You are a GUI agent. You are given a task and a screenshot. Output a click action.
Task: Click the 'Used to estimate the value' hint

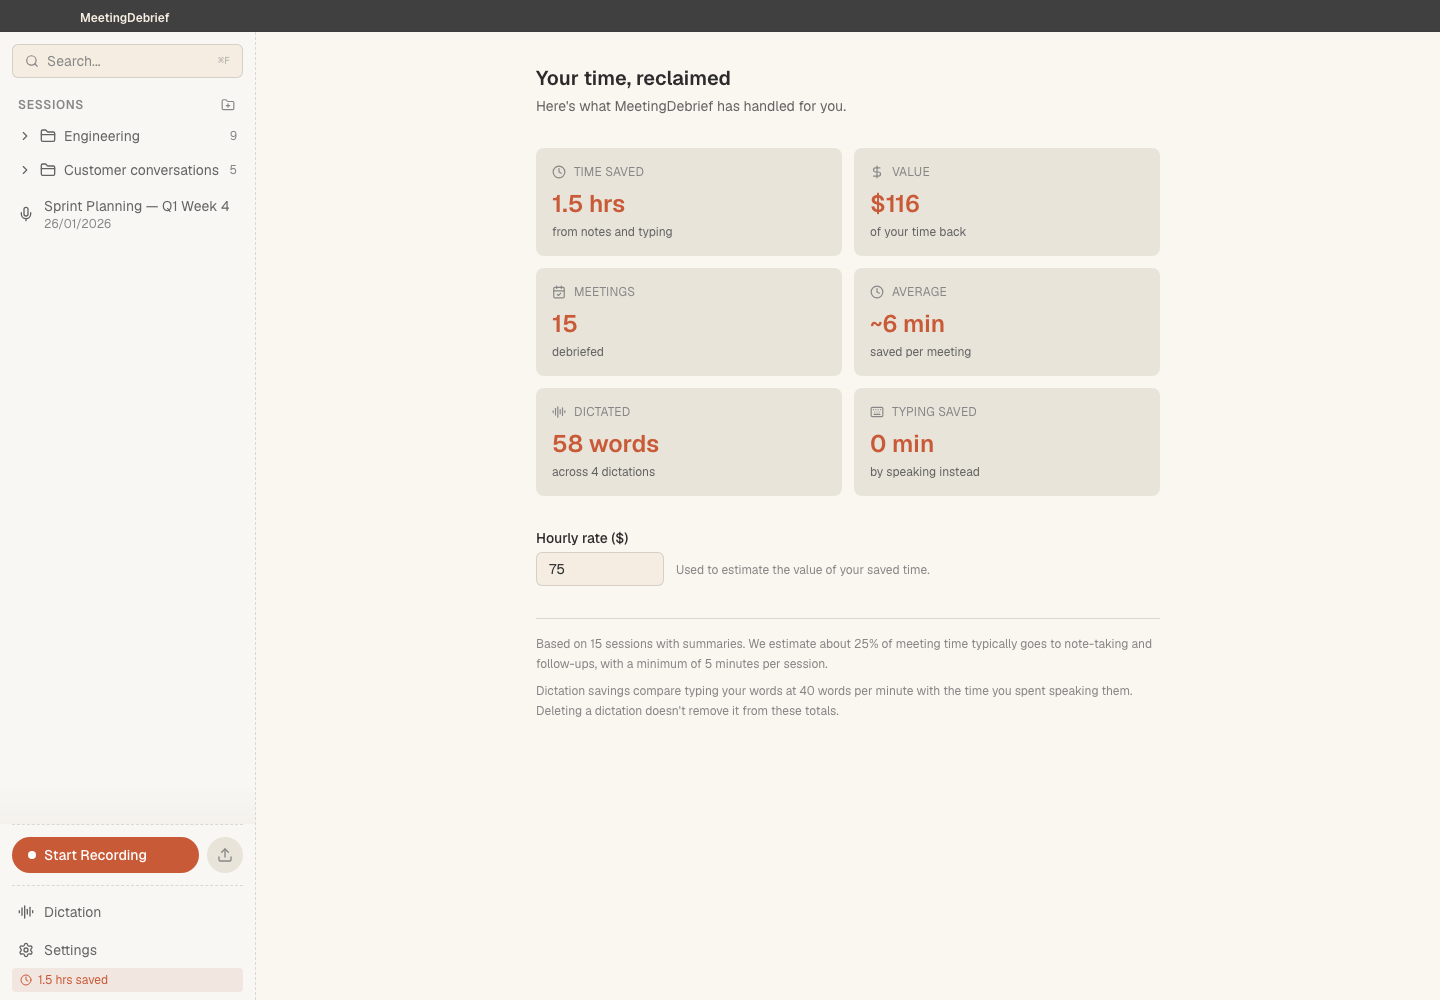803,570
